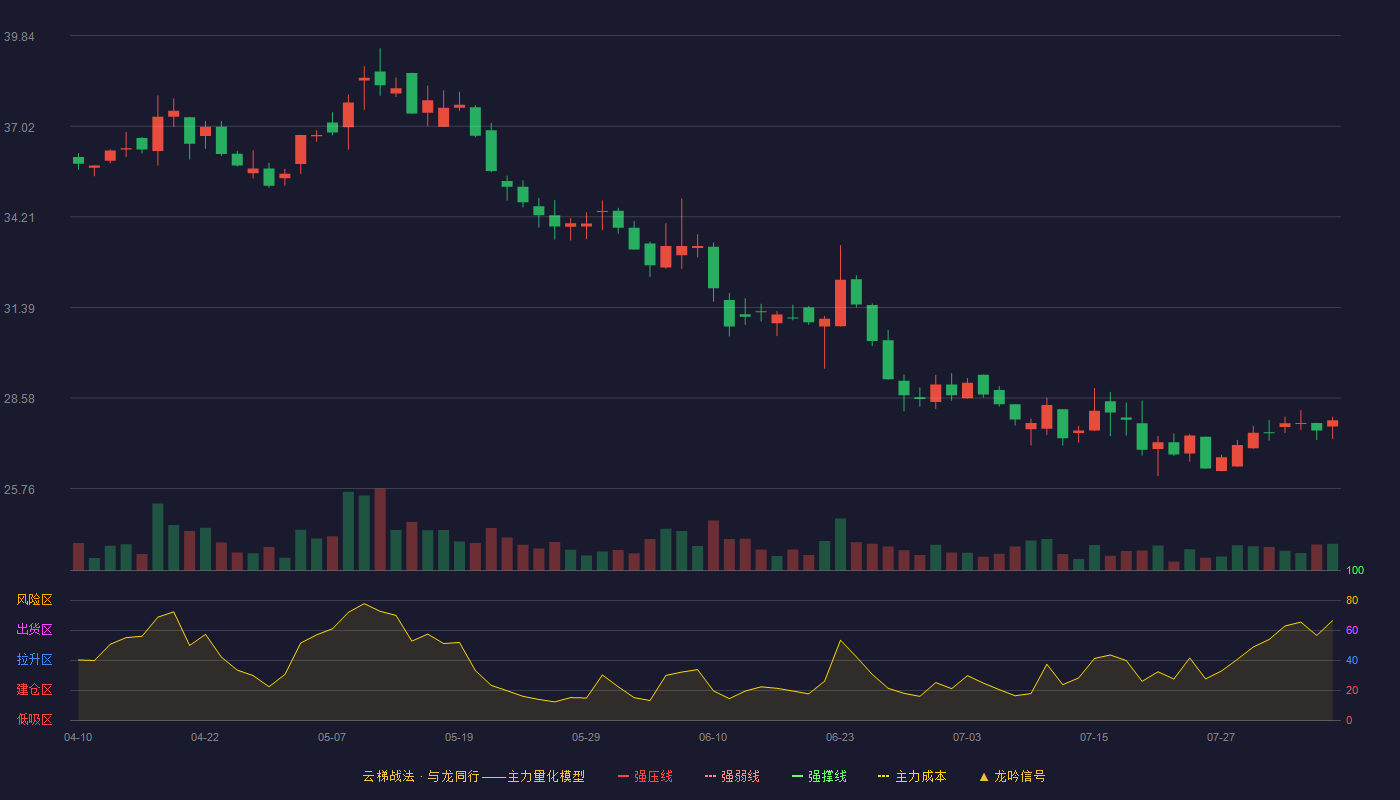Toggle the 龙吟信号 triangle legend entry
The width and height of the screenshot is (1400, 800).
point(1012,776)
